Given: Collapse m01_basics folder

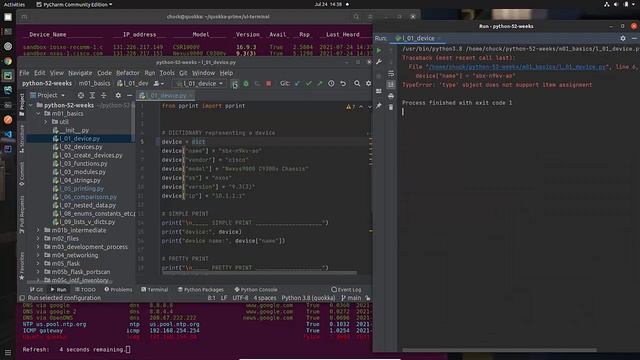Looking at the screenshot, I should point(38,113).
